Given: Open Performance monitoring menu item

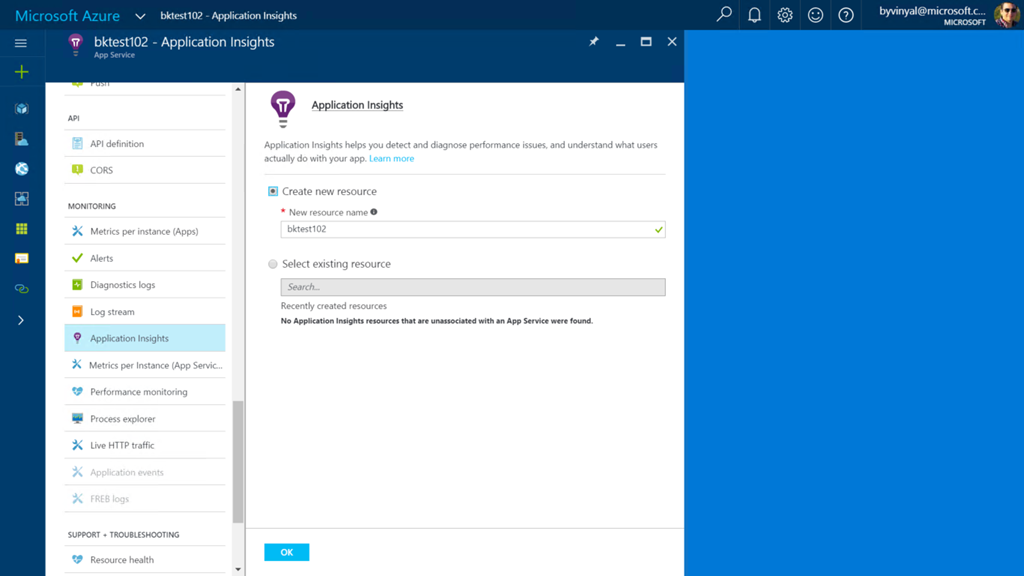Looking at the screenshot, I should click(x=145, y=392).
